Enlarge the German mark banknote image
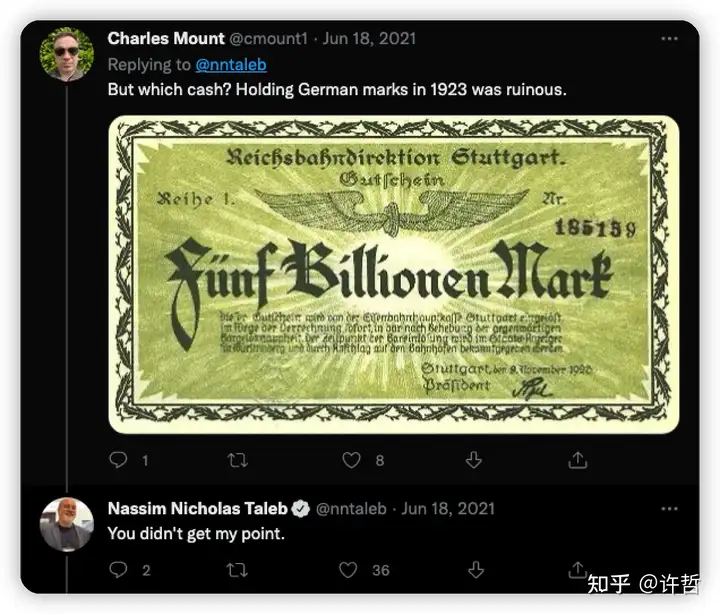This screenshot has width=720, height=614. point(393,274)
